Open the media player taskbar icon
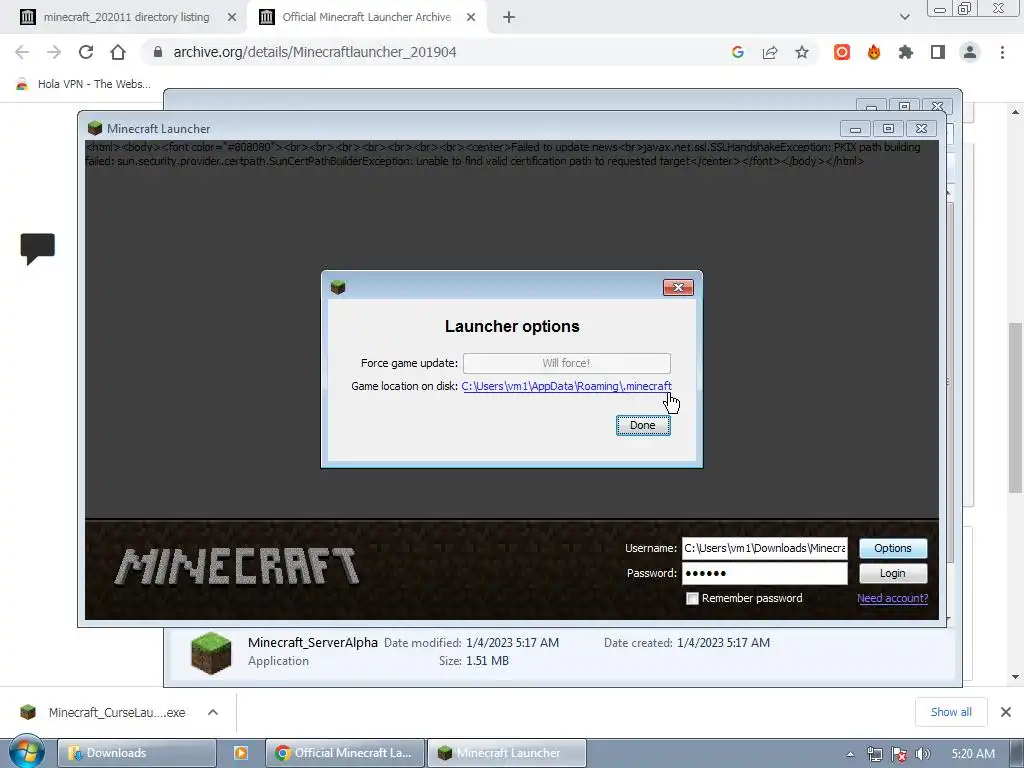The height and width of the screenshot is (768, 1024). 240,753
